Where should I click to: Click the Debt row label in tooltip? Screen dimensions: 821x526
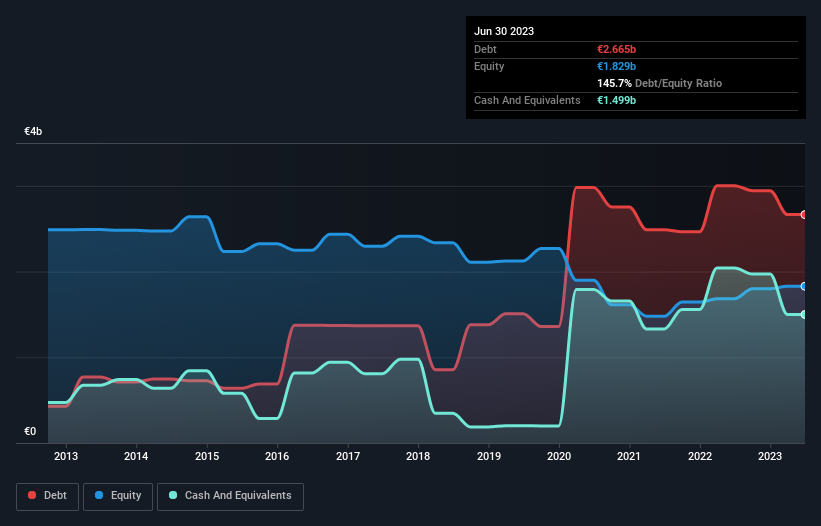[x=485, y=49]
